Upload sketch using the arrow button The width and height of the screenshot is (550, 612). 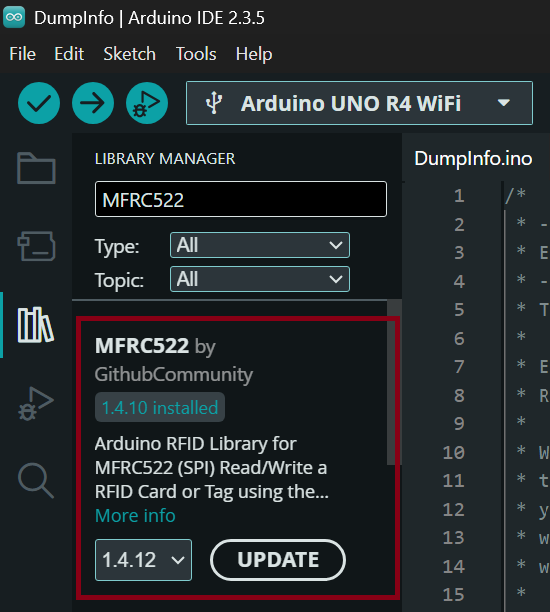[x=93, y=103]
